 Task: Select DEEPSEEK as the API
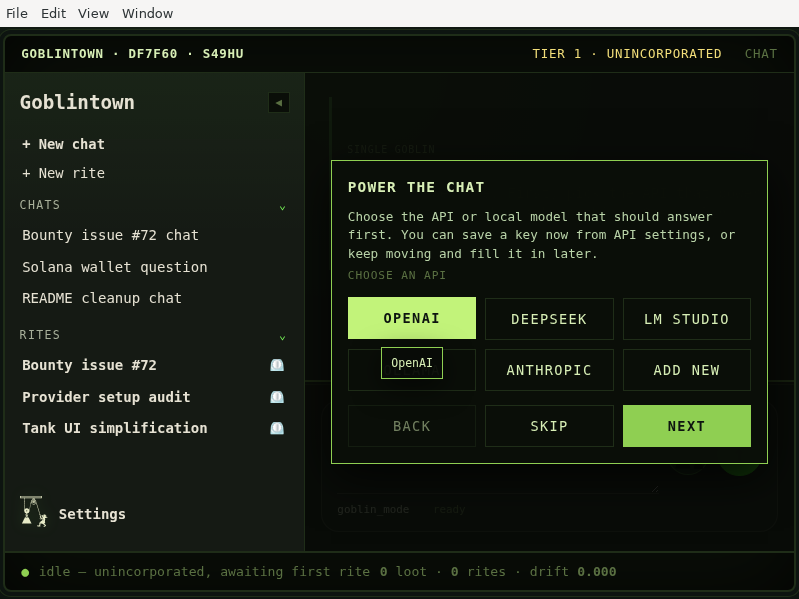[x=549, y=319]
